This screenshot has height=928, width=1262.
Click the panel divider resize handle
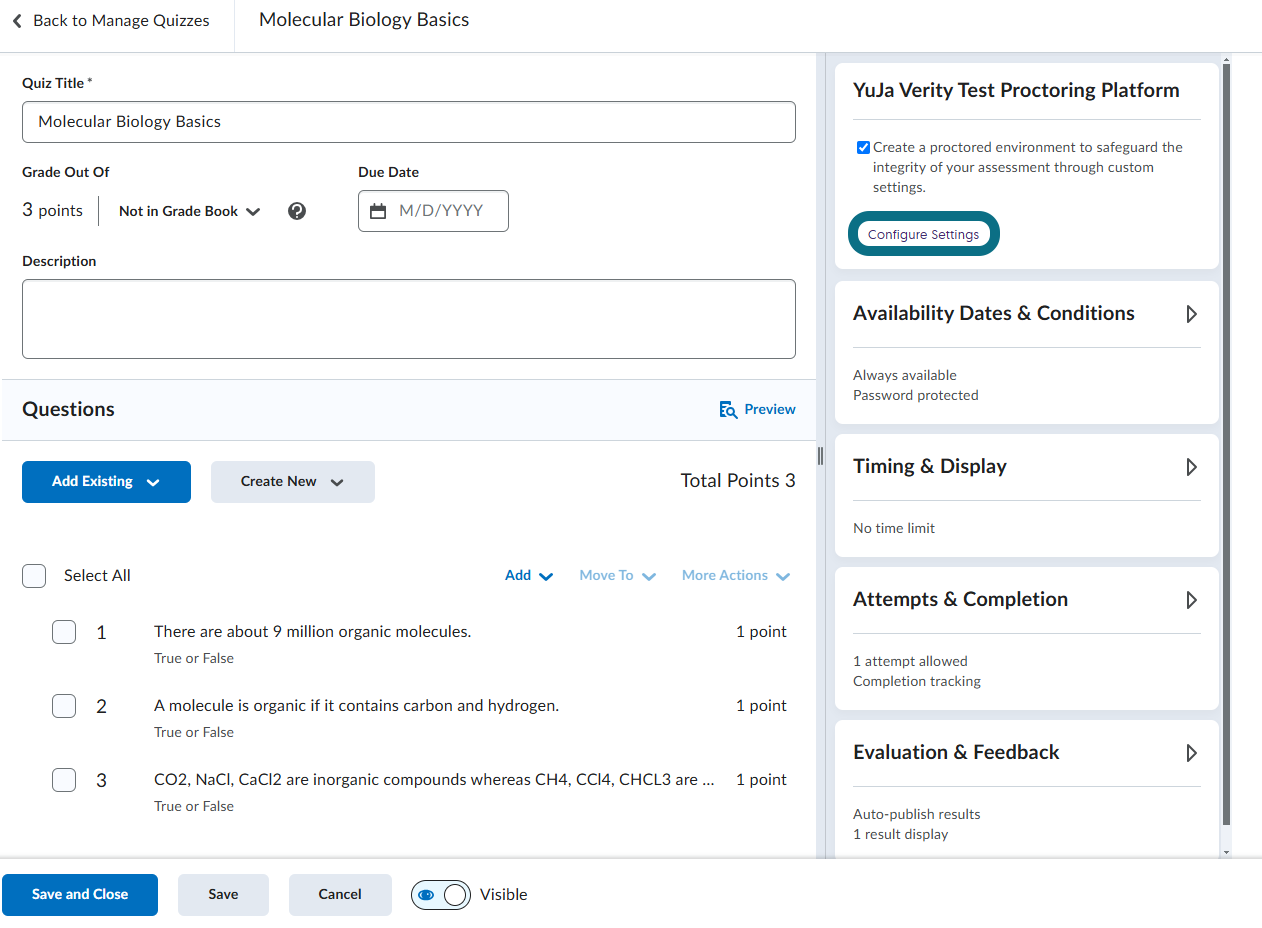coord(820,456)
